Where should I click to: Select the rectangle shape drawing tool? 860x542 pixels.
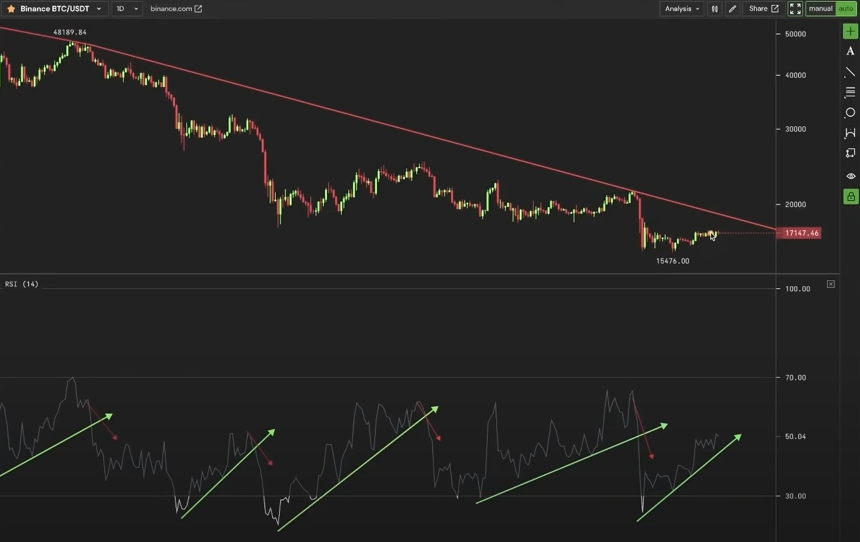pyautogui.click(x=850, y=153)
